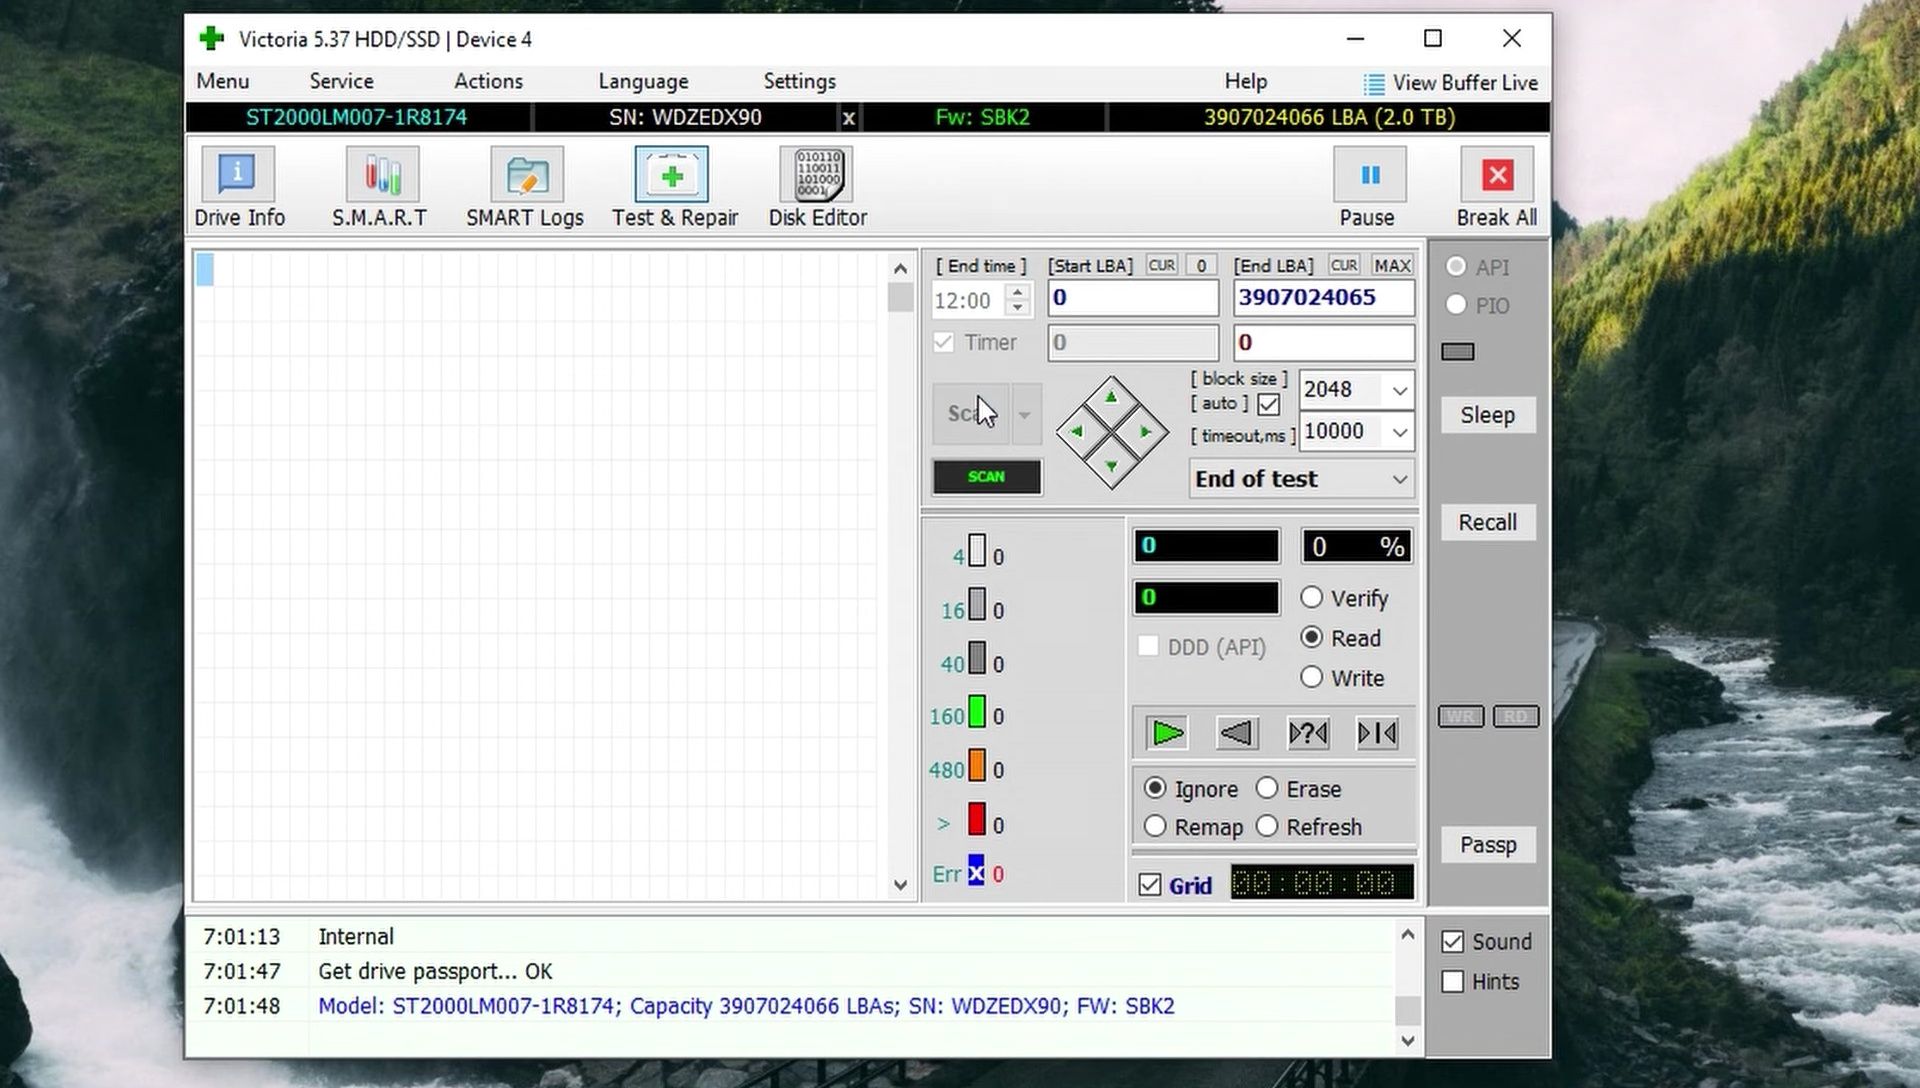Open the Service menu

click(341, 82)
